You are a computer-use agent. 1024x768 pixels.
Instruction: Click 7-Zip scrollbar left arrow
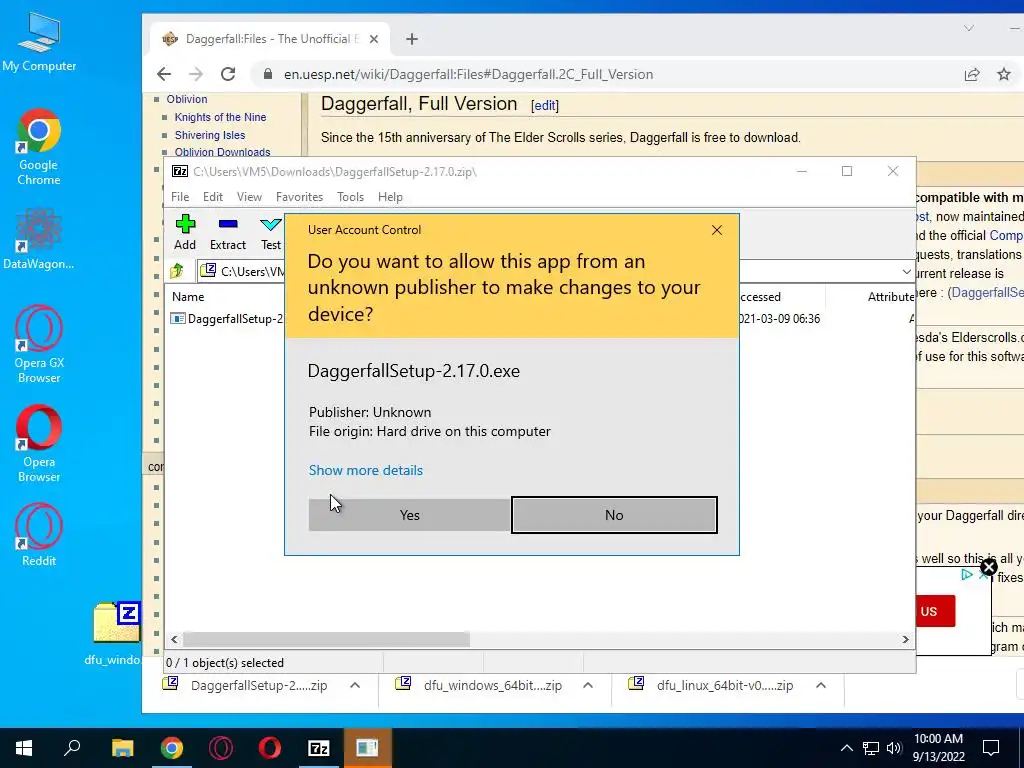pos(174,639)
